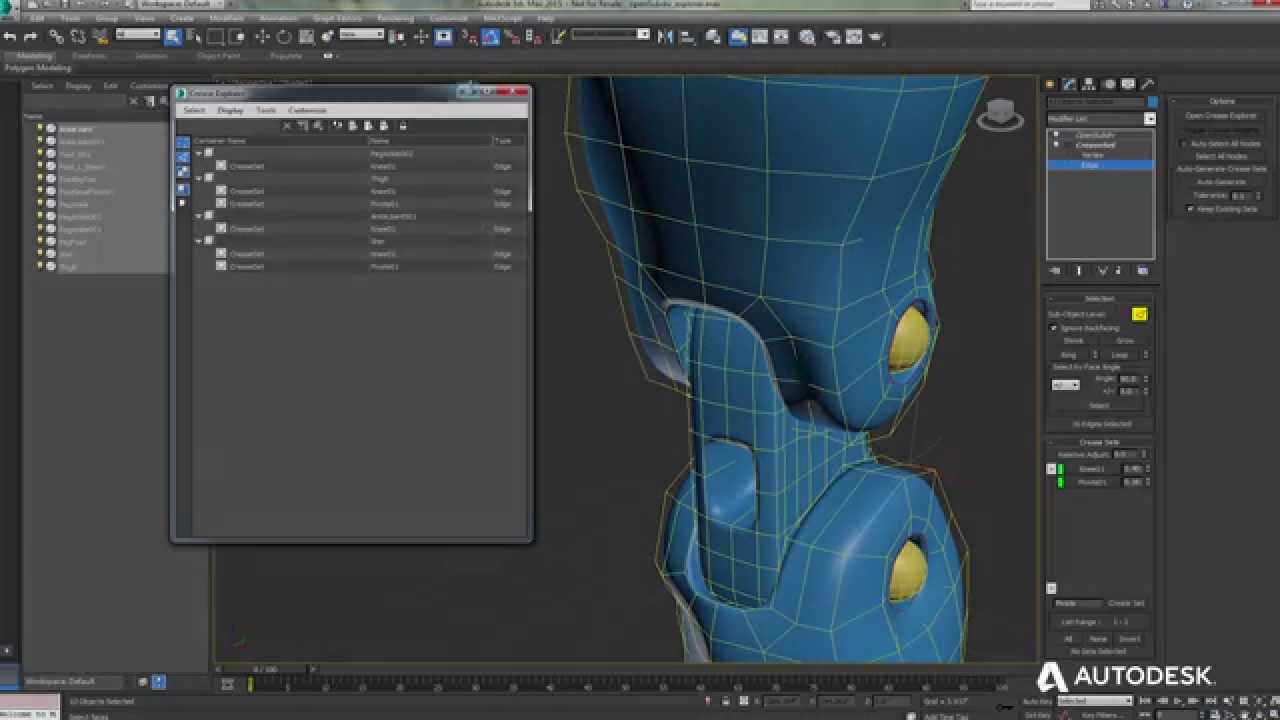Open the Modify command panel tab
Viewport: 1280px width, 720px height.
tap(1069, 84)
